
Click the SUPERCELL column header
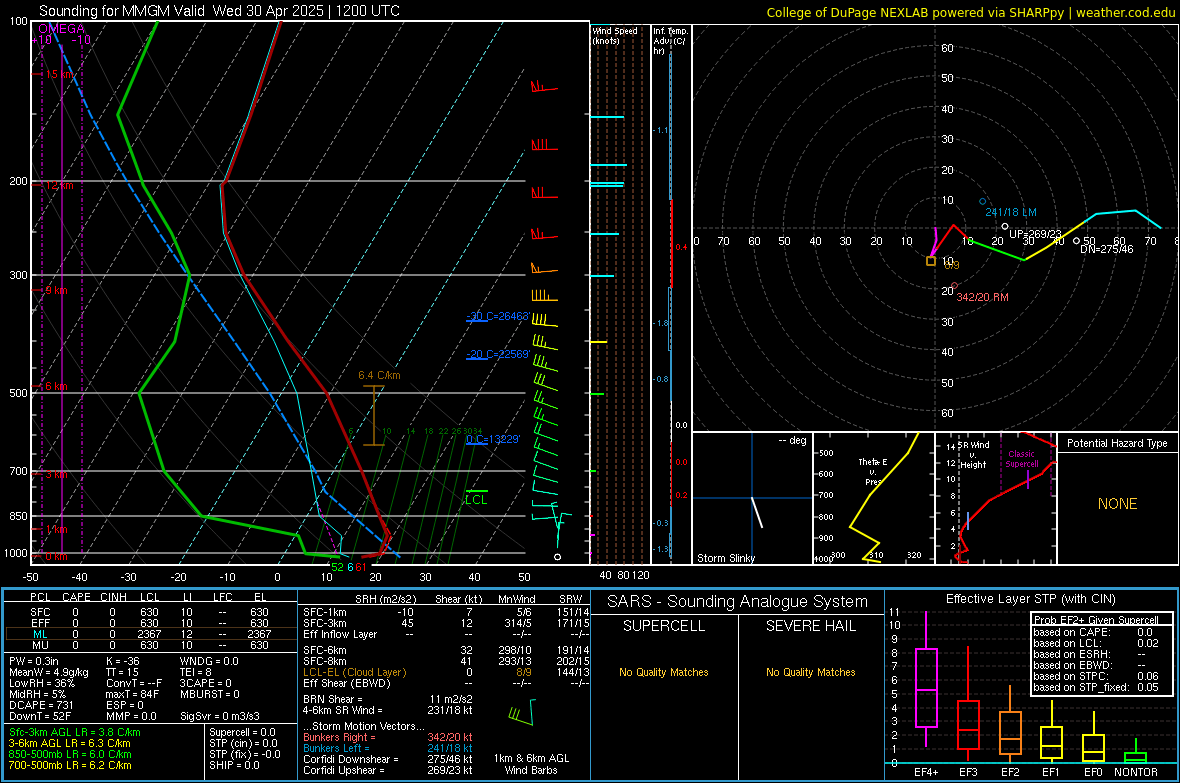pos(664,626)
